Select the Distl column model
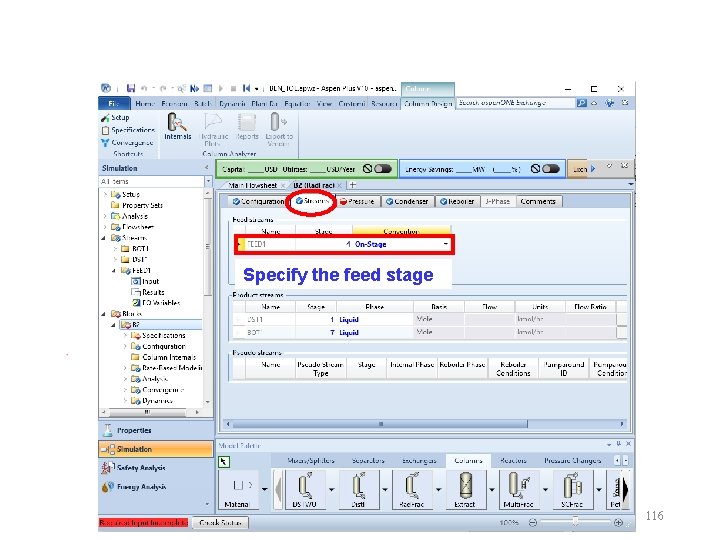 point(359,490)
